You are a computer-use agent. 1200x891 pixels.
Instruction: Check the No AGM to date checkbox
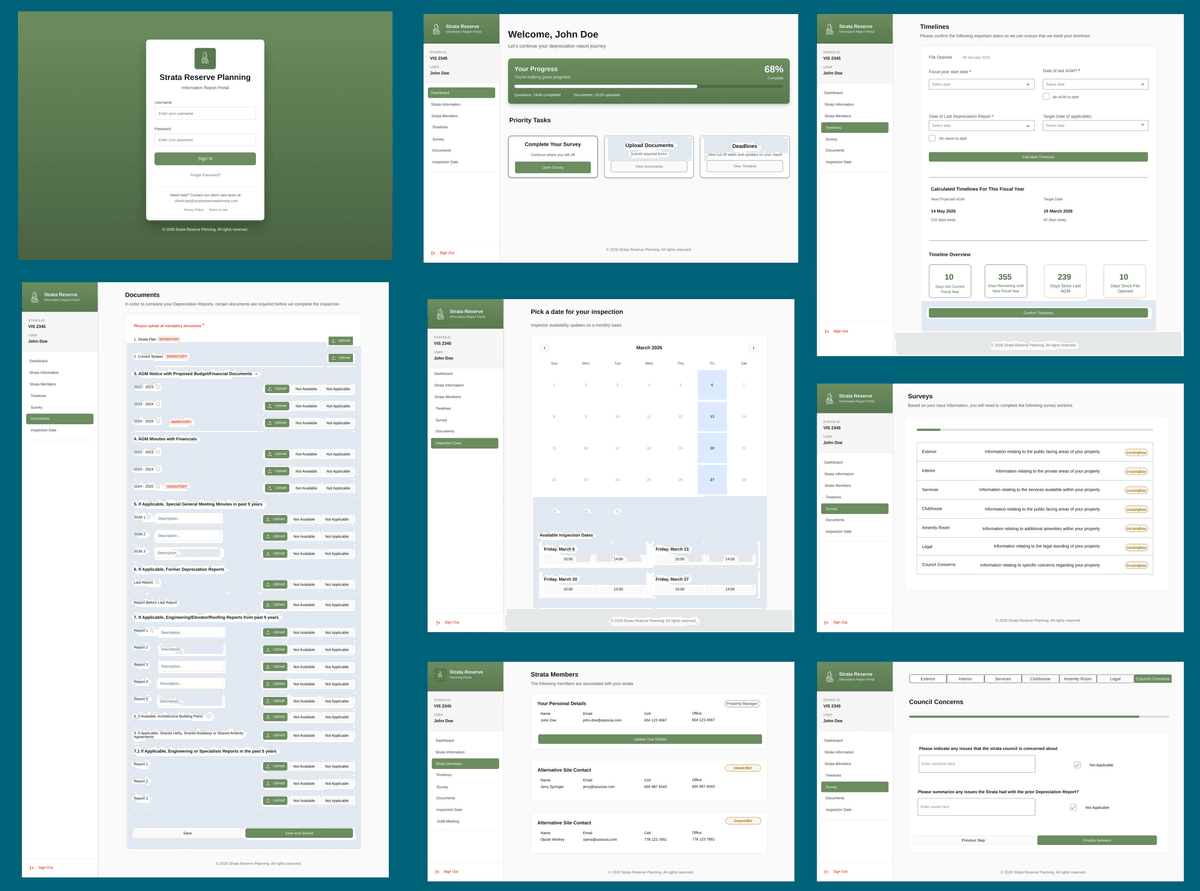[x=1045, y=96]
